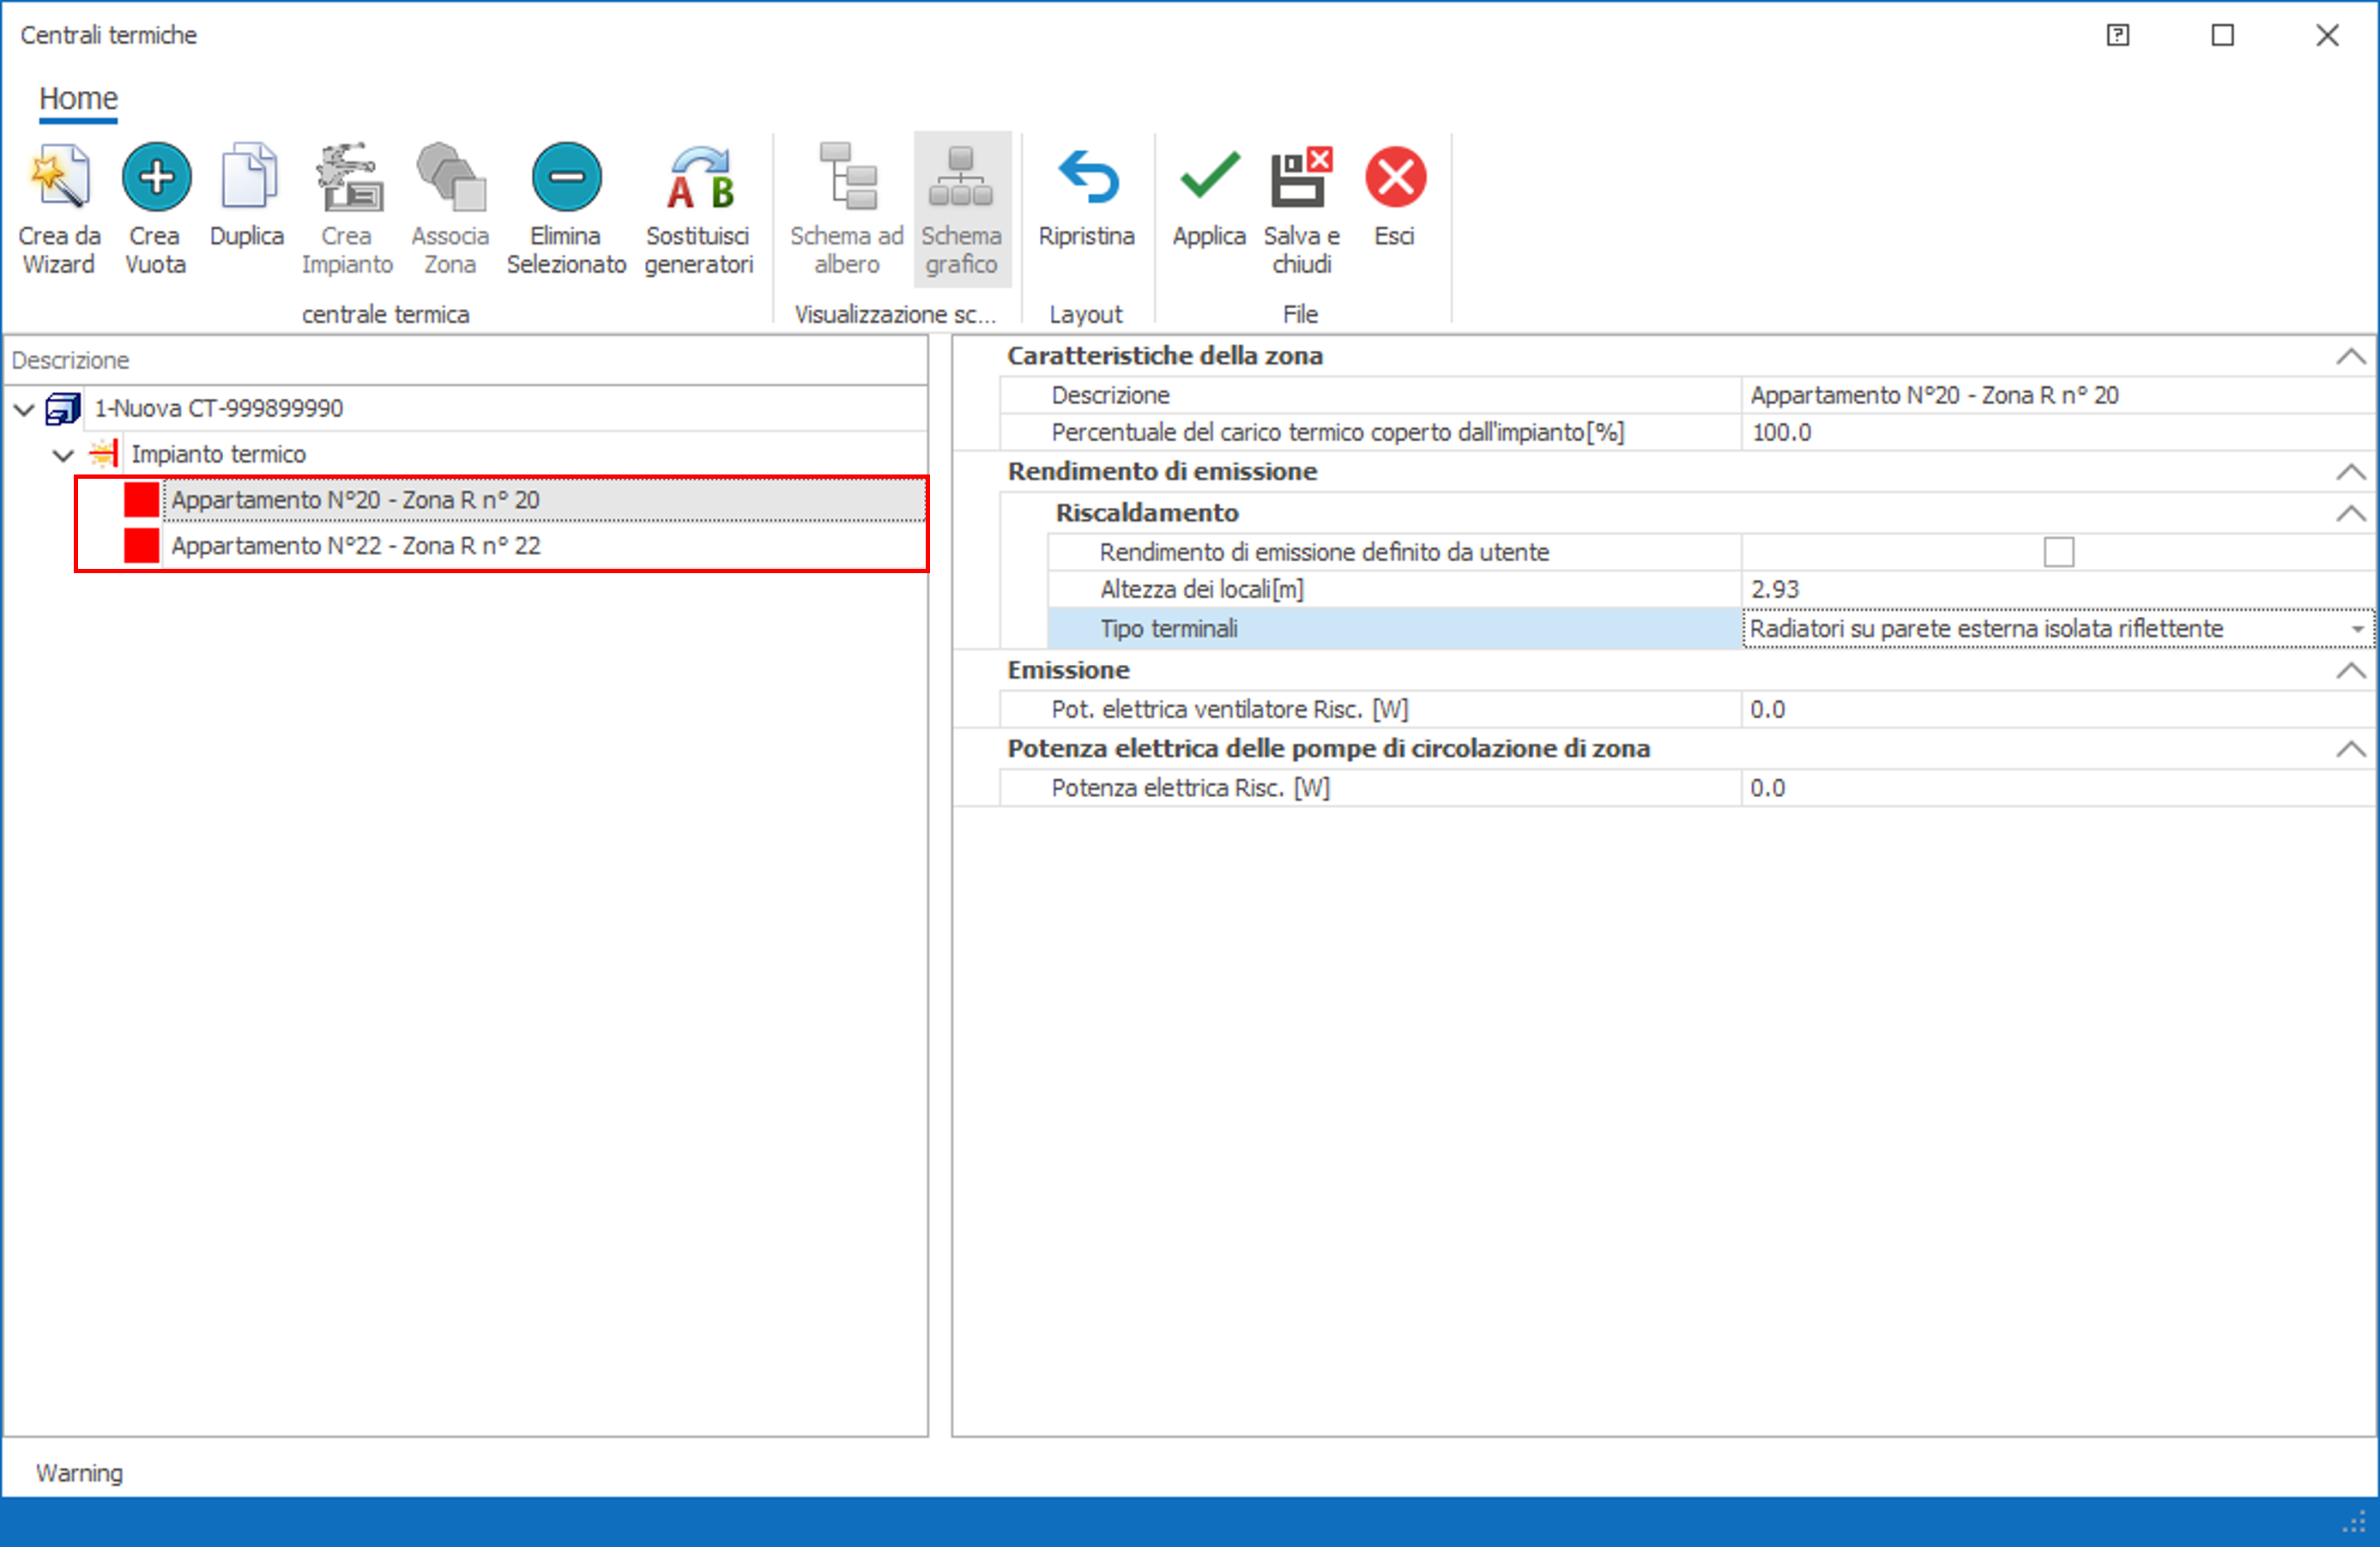The height and width of the screenshot is (1547, 2380).
Task: Open the Tipo terminali dropdown arrow
Action: (2357, 629)
